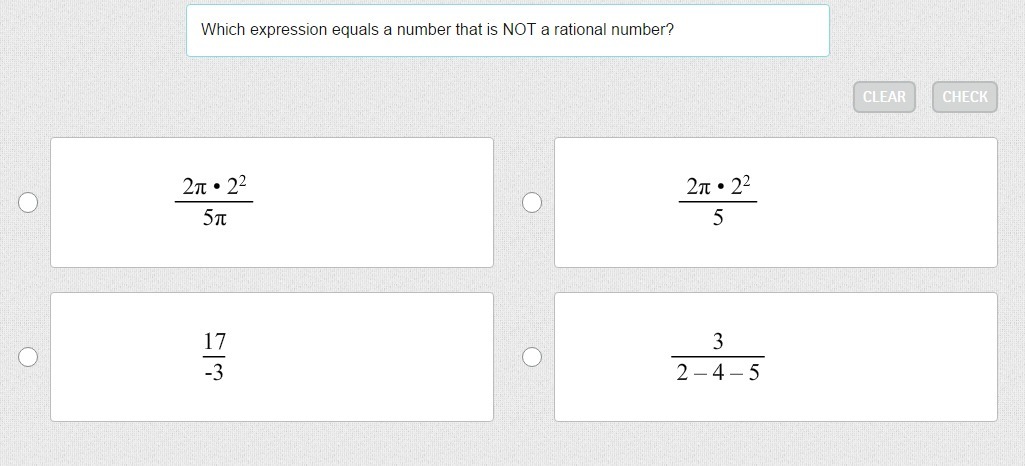Click the -3 denominator under 17
Screen dimensions: 1025x466
214,373
